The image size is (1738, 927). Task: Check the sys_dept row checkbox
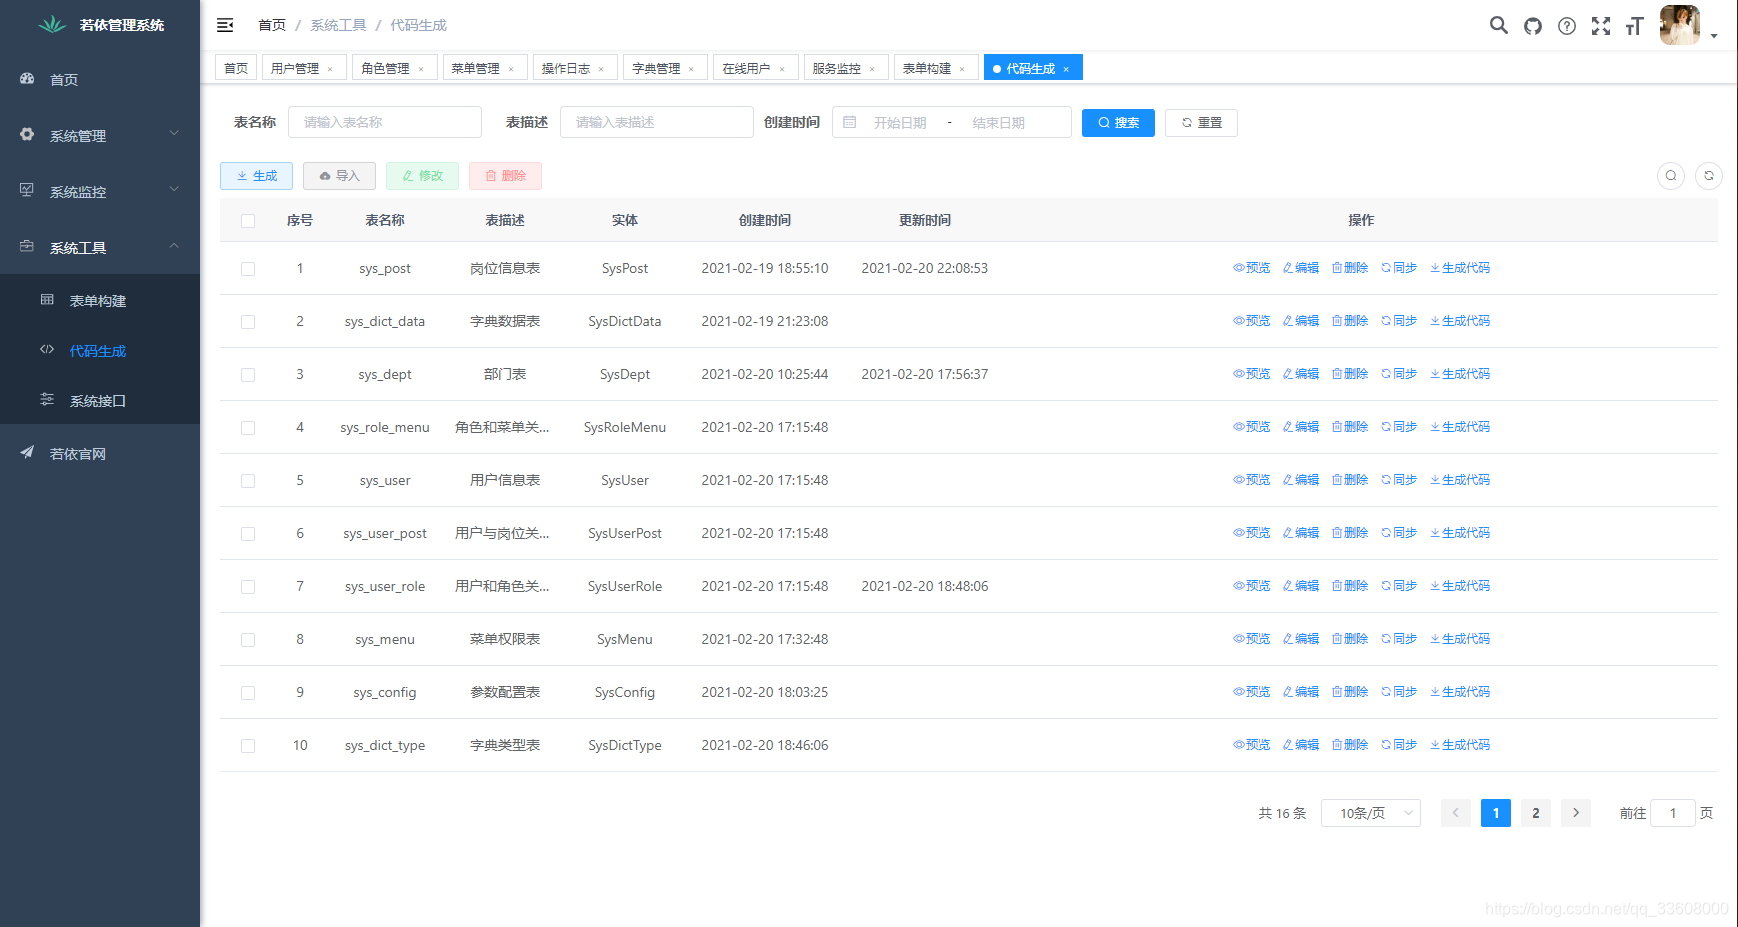coord(248,375)
